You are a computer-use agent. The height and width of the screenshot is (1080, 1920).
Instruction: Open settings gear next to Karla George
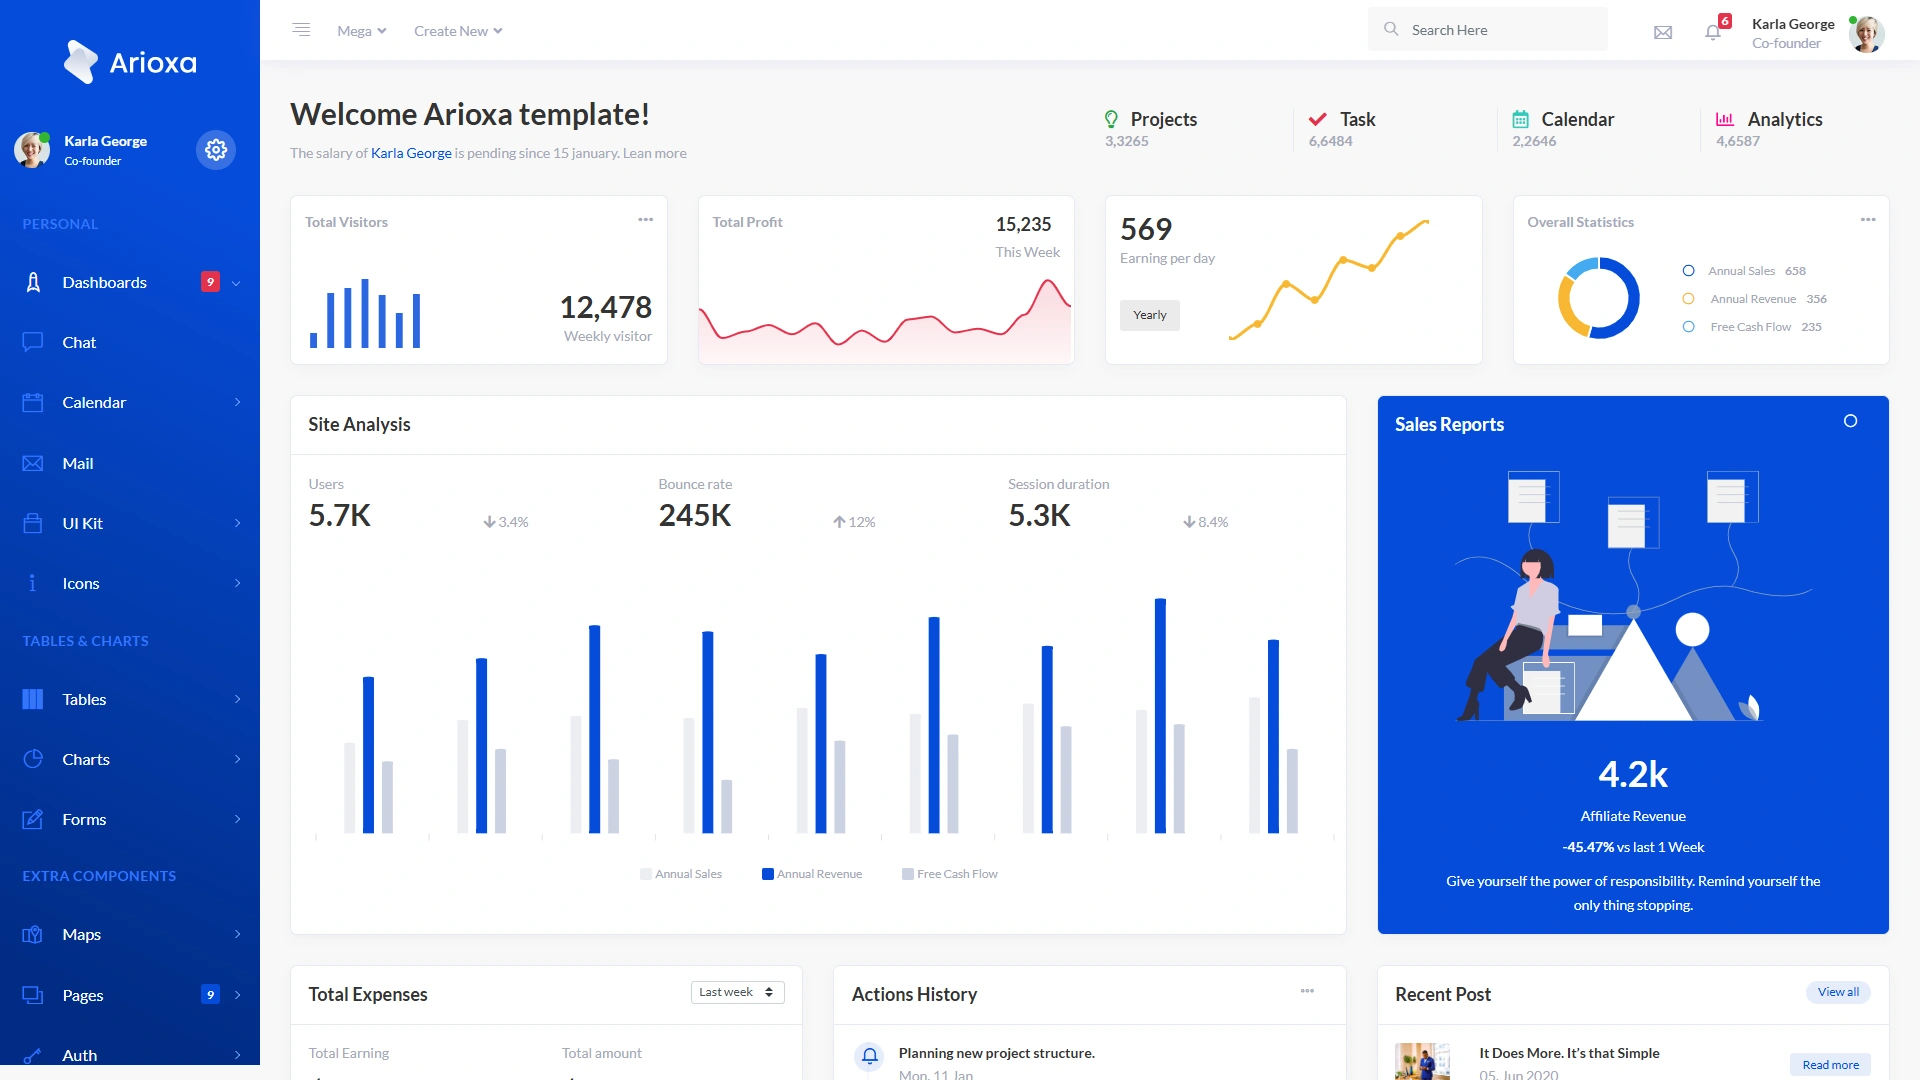(x=216, y=149)
